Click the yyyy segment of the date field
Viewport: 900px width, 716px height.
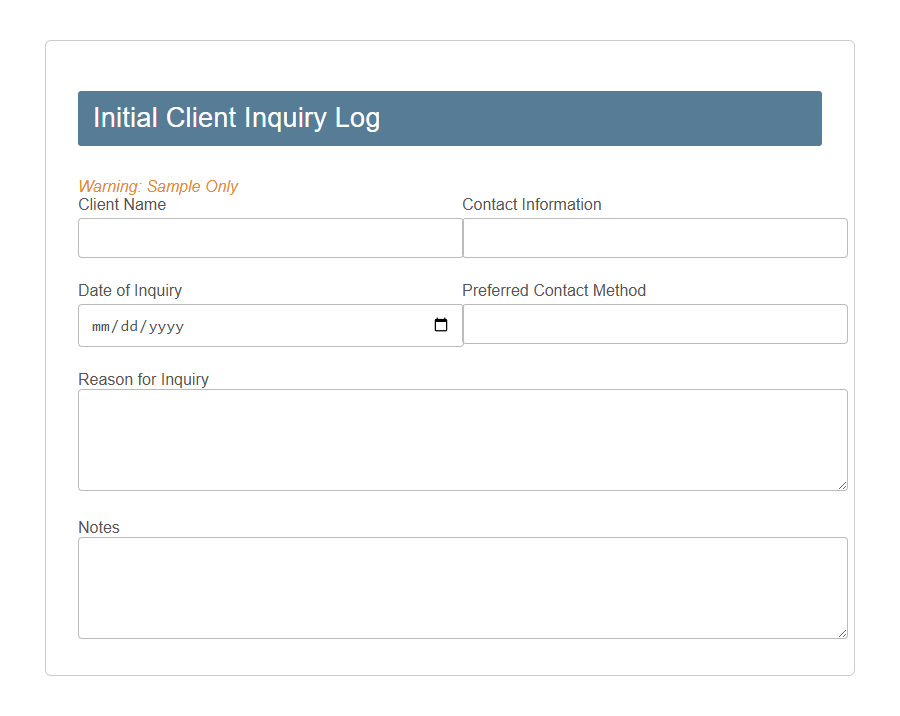coord(163,326)
